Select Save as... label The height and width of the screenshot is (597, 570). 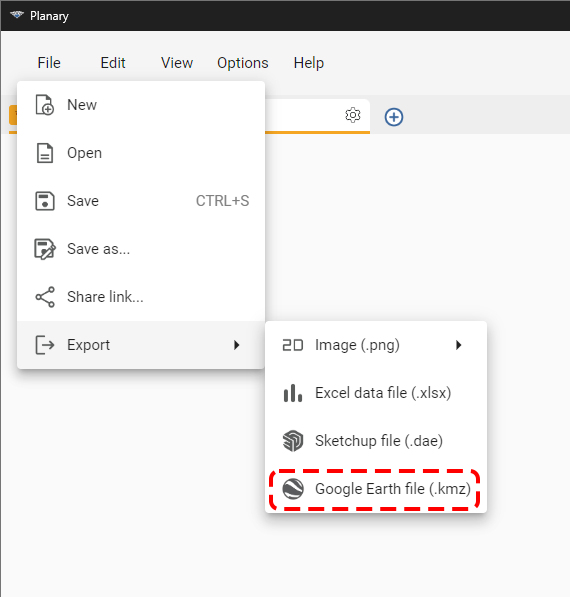click(x=98, y=249)
